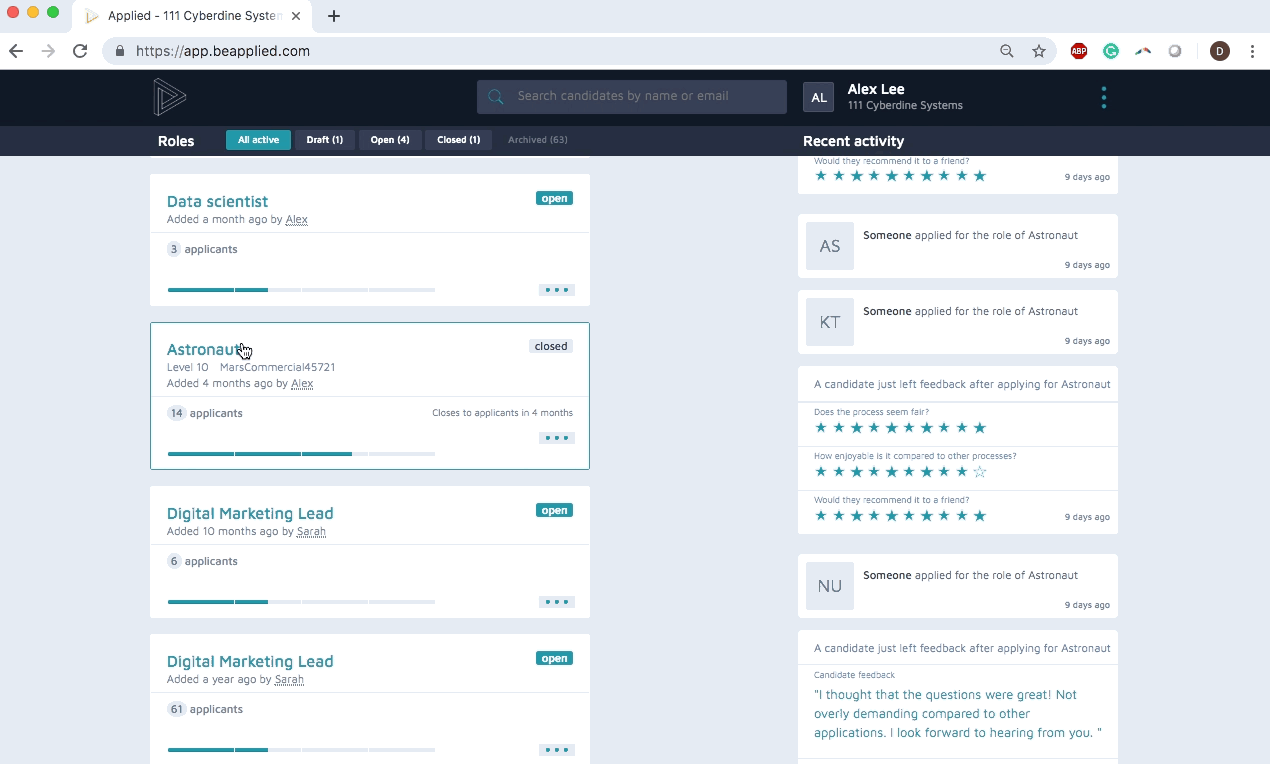Screen dimensions: 1270x764
Task: Select the All active filter
Action: click(x=258, y=140)
